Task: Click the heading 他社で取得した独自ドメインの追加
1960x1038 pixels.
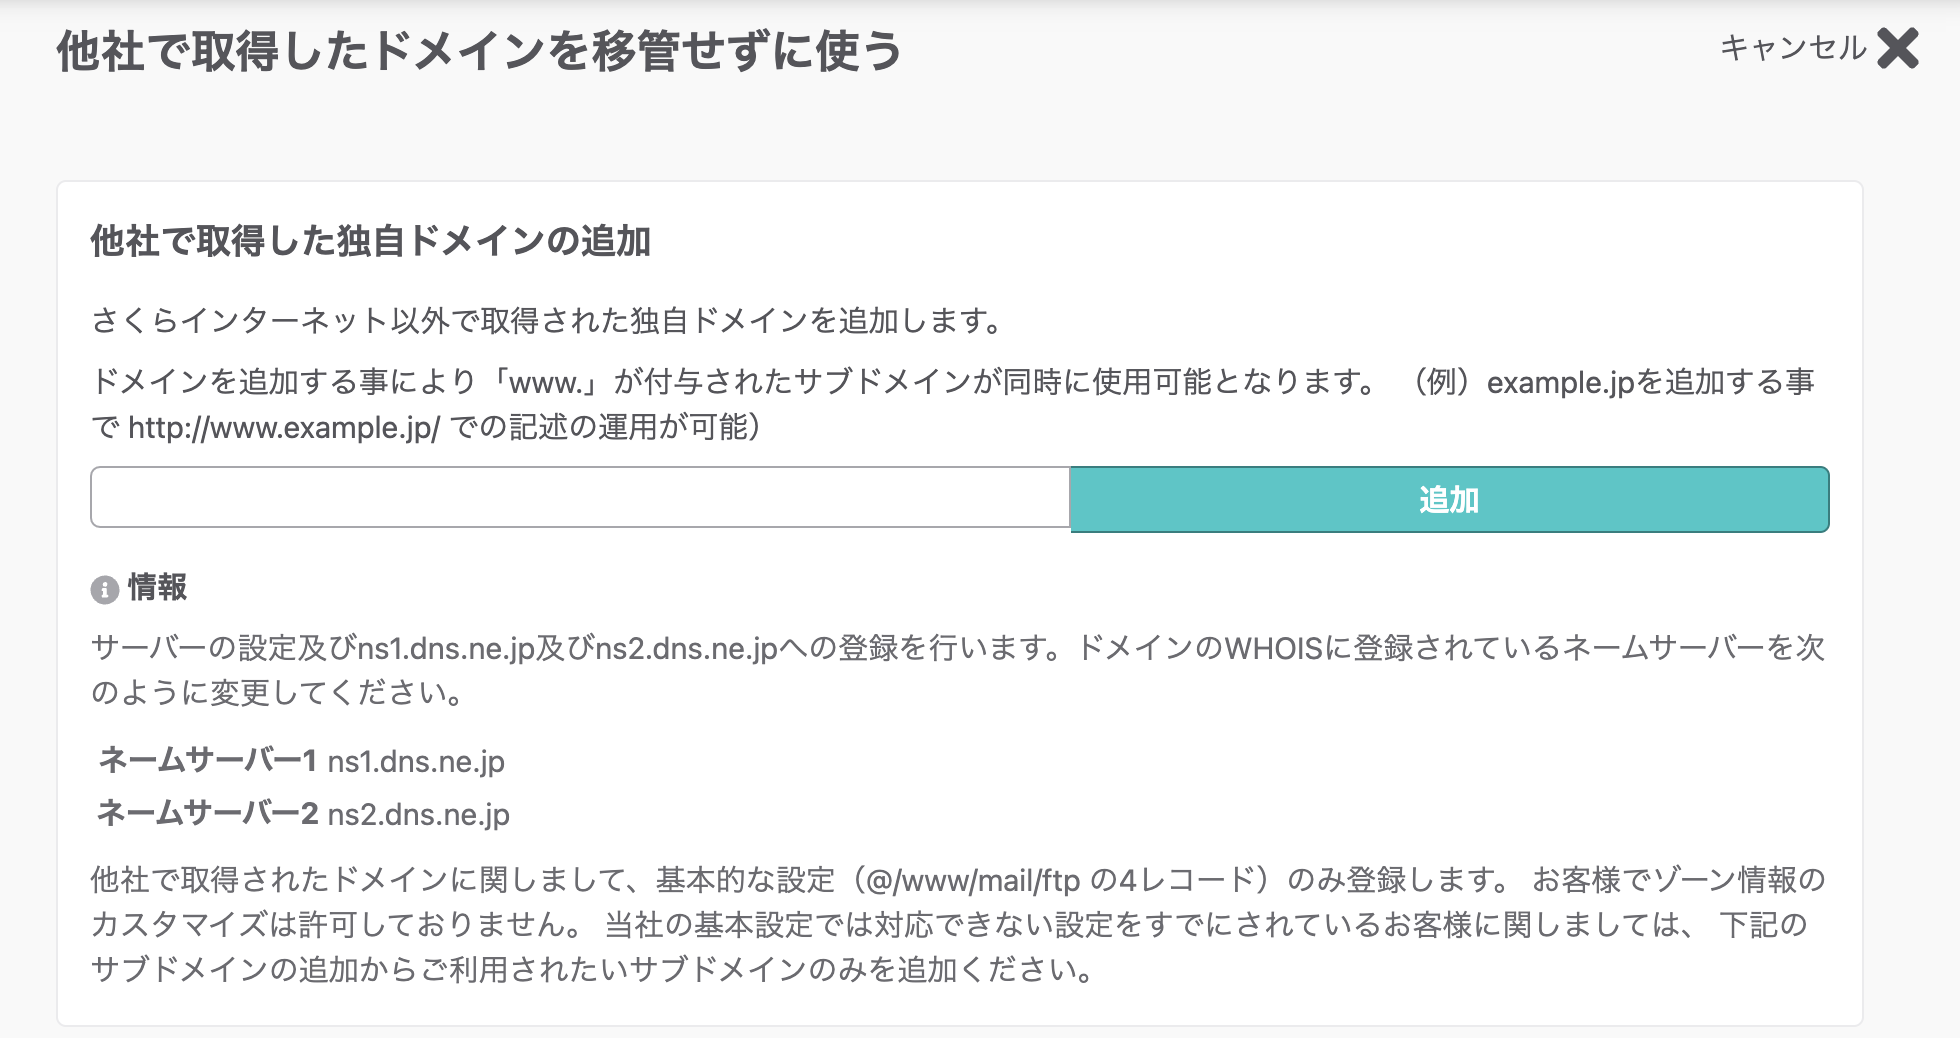Action: [371, 241]
